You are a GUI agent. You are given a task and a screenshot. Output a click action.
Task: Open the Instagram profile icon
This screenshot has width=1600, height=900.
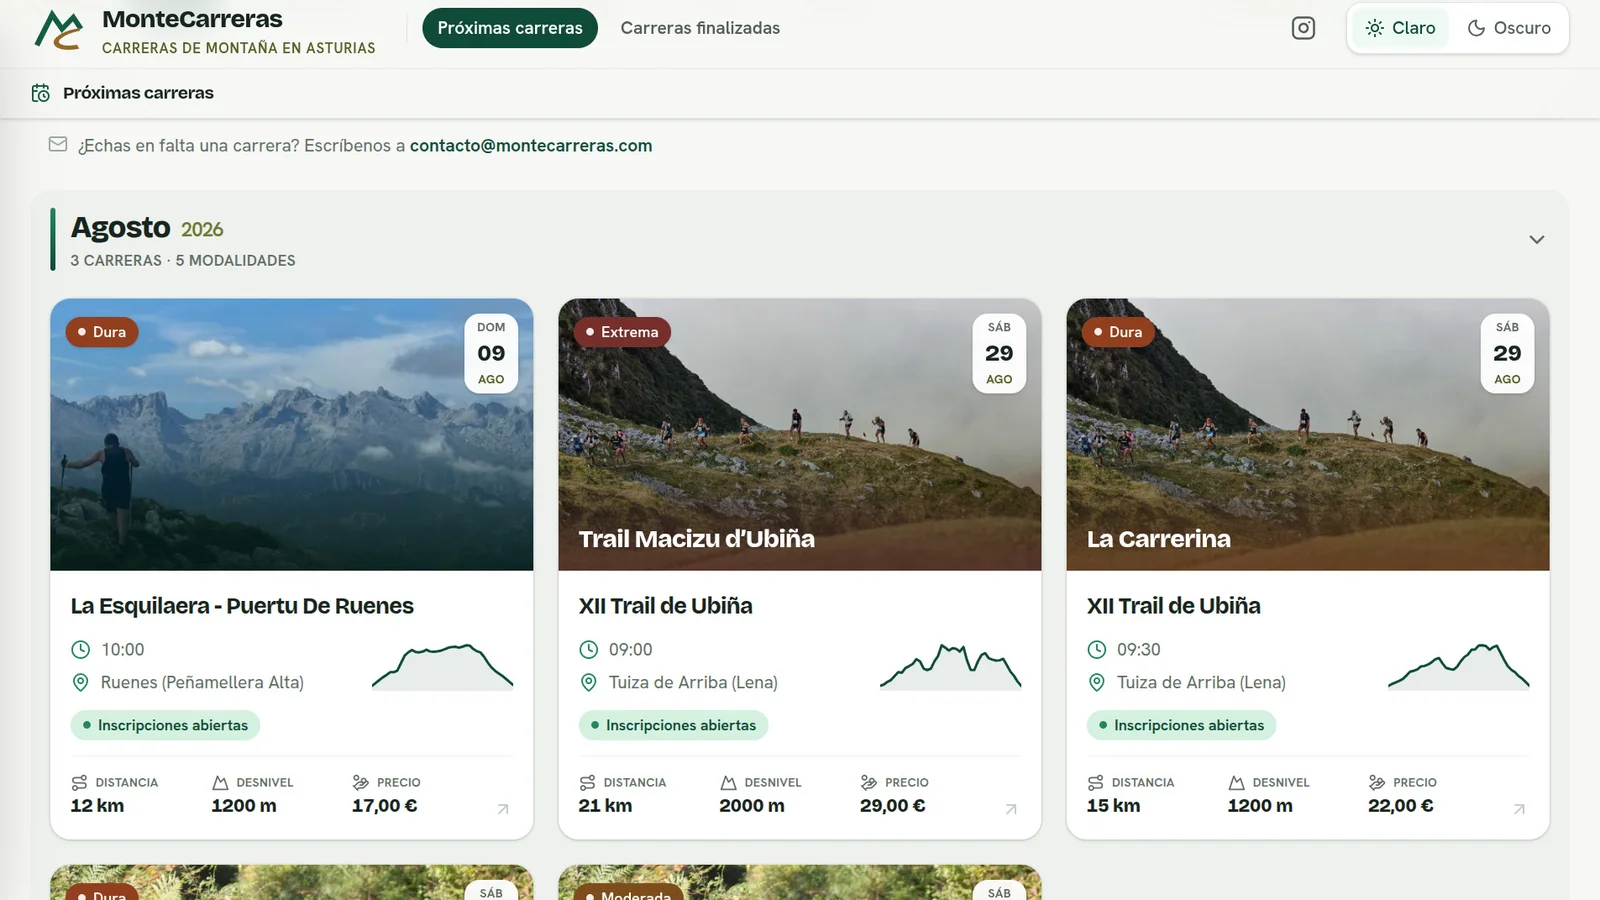[1303, 28]
